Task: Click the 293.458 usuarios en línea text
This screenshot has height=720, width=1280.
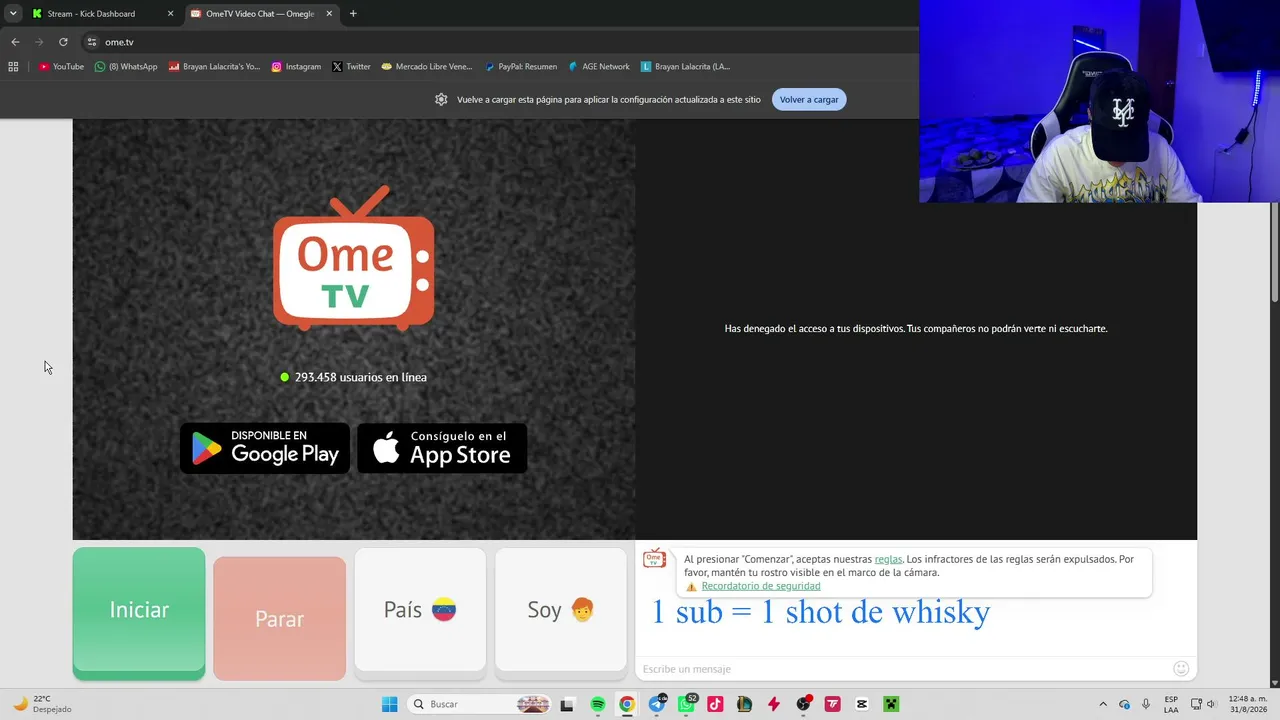Action: click(x=361, y=377)
